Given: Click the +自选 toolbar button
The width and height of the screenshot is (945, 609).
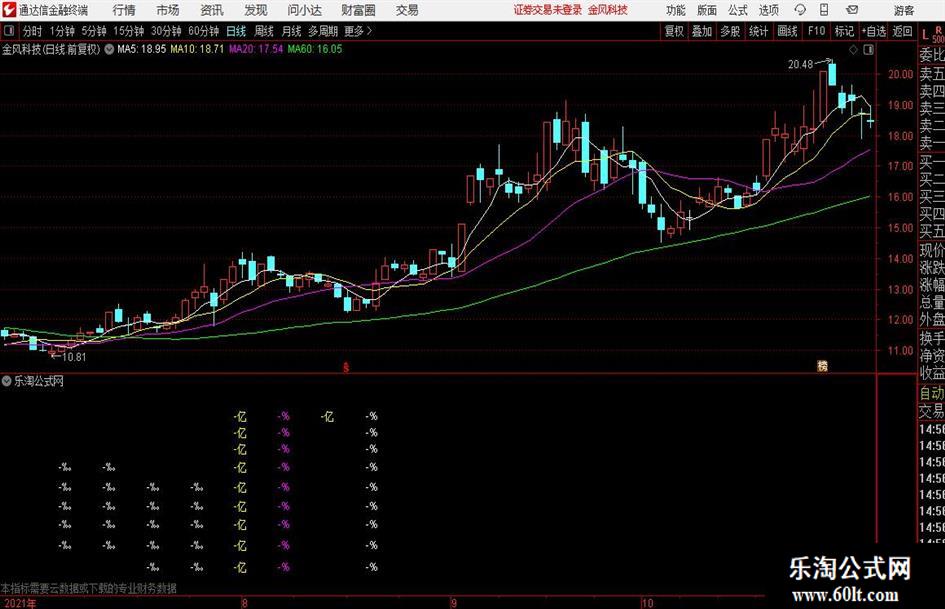Looking at the screenshot, I should [874, 31].
